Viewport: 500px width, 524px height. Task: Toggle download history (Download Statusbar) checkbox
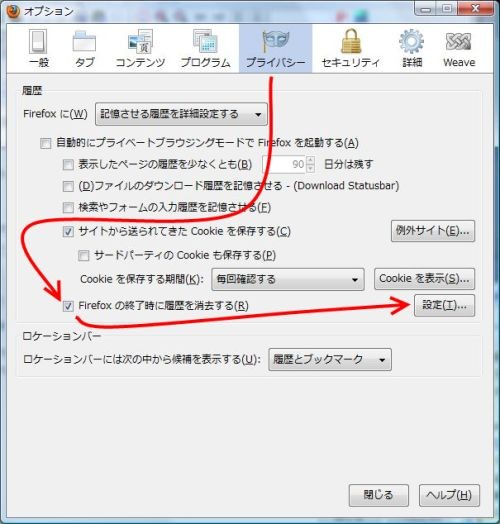tap(68, 186)
